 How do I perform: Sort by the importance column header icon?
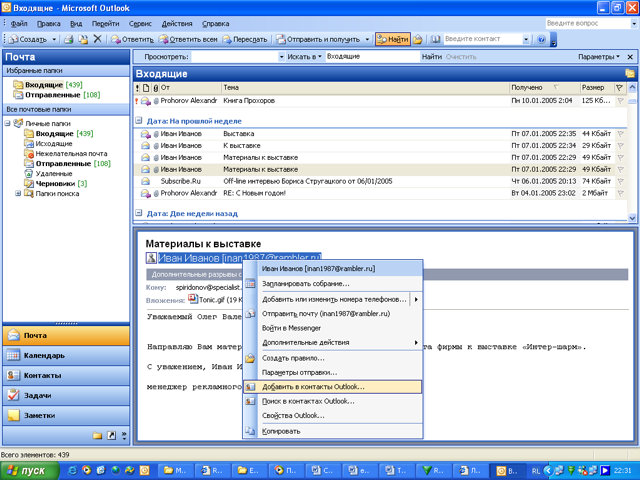137,87
